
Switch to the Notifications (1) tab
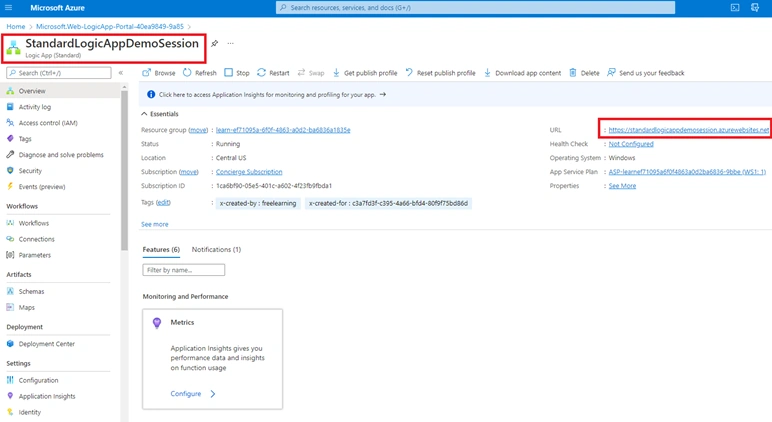[216, 250]
